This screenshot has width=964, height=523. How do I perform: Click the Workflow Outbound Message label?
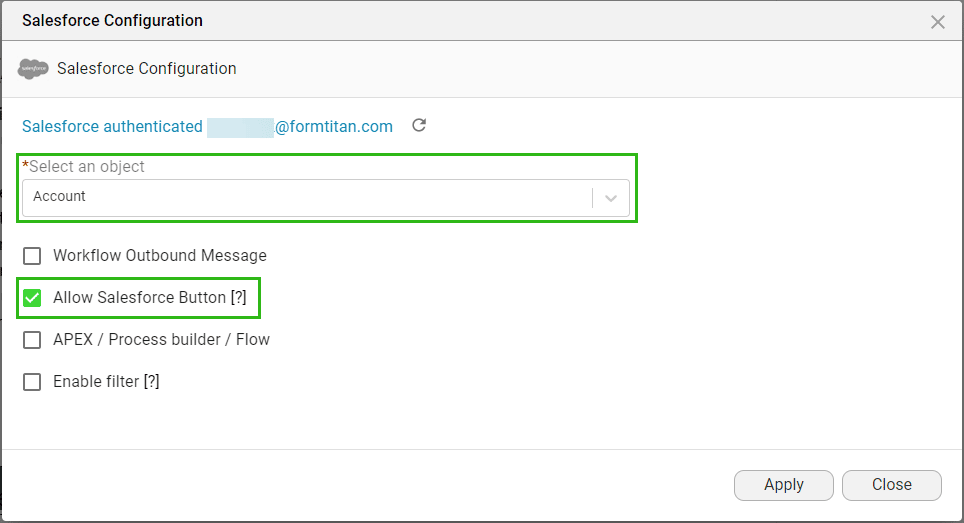pyautogui.click(x=160, y=256)
